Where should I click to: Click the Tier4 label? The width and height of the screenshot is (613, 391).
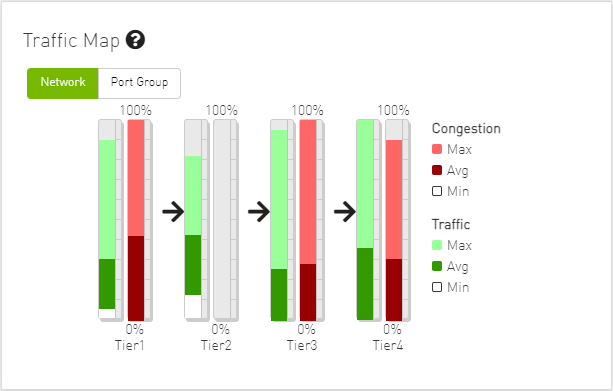(387, 346)
